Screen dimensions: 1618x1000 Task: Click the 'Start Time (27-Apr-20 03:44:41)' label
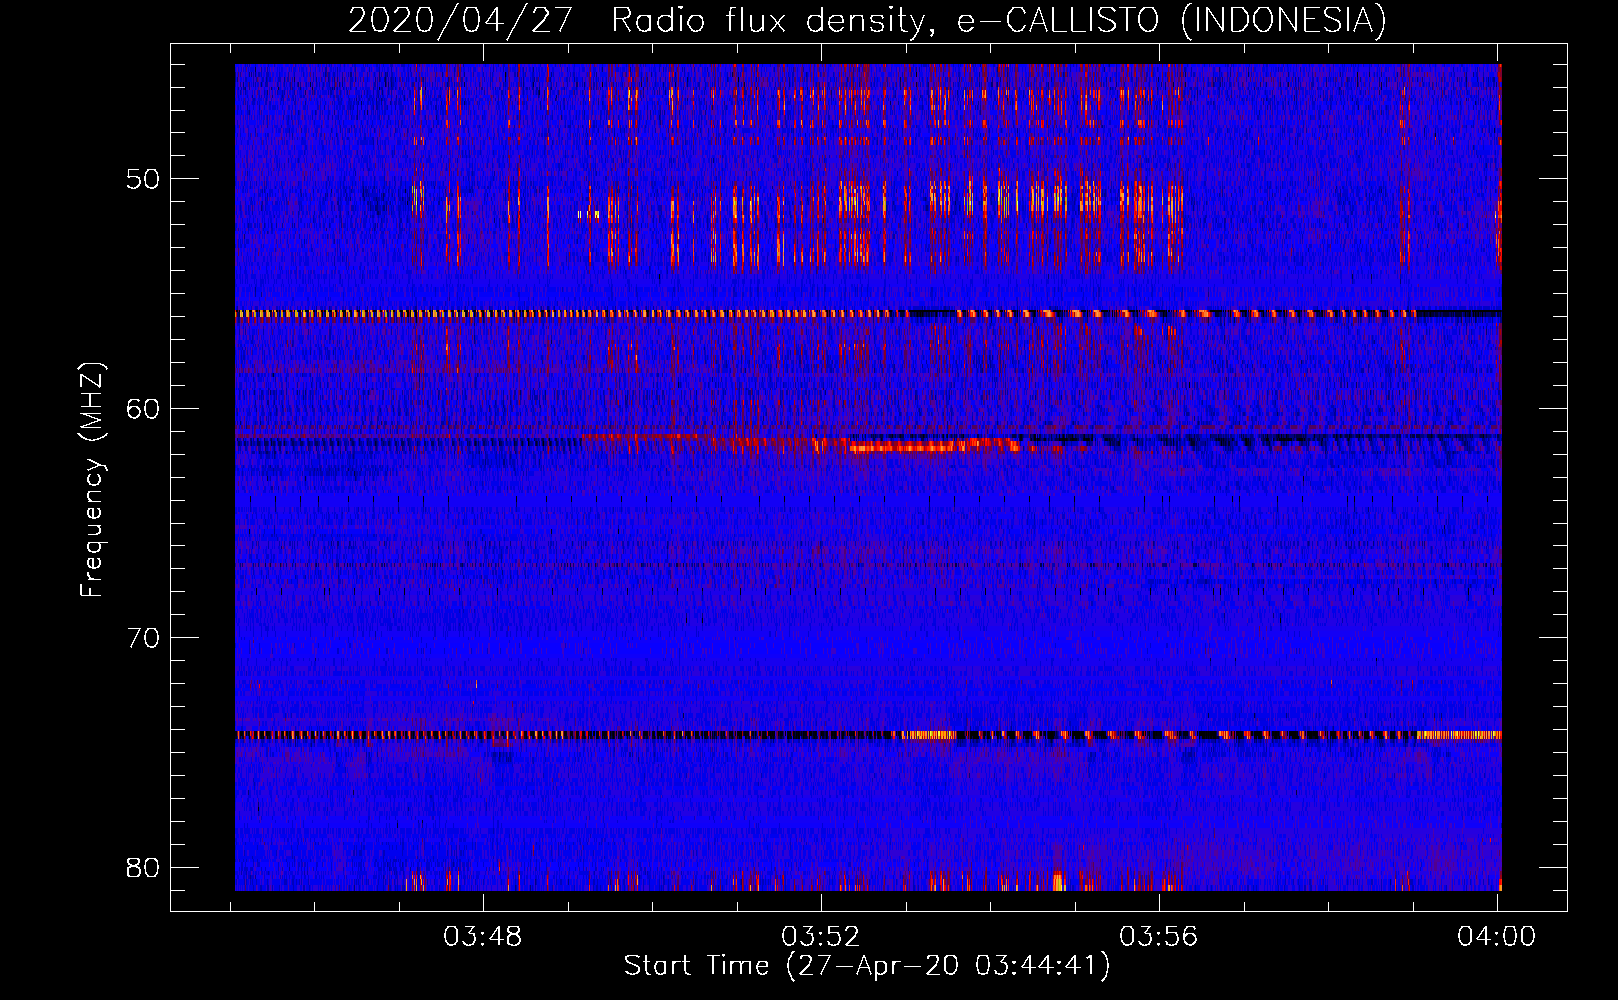click(x=867, y=966)
